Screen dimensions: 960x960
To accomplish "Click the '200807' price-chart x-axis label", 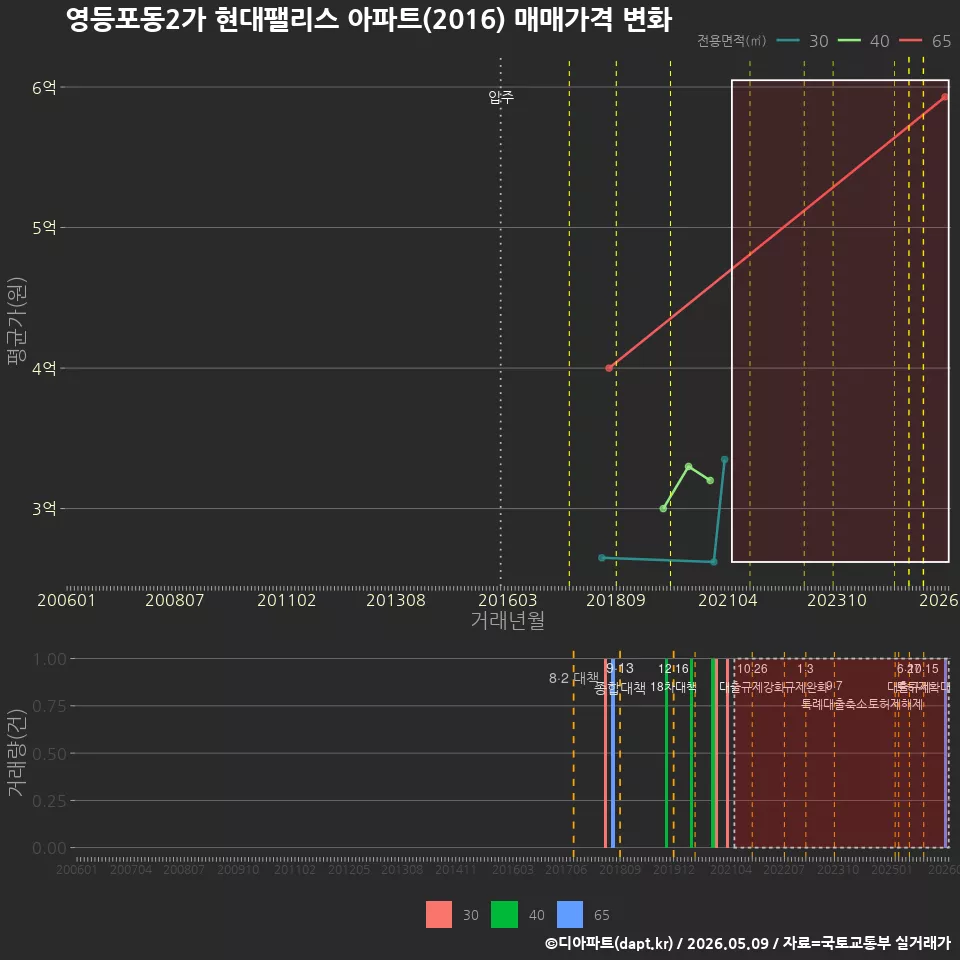I will [x=174, y=601].
